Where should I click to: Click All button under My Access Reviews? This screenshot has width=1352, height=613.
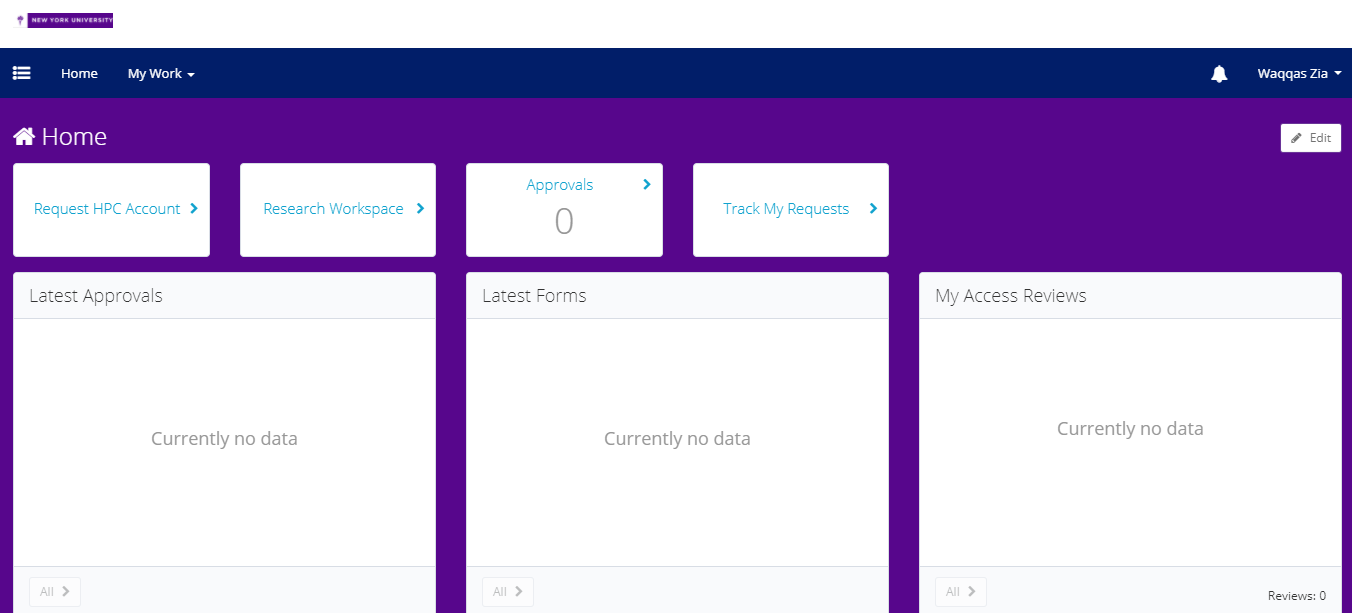click(961, 592)
